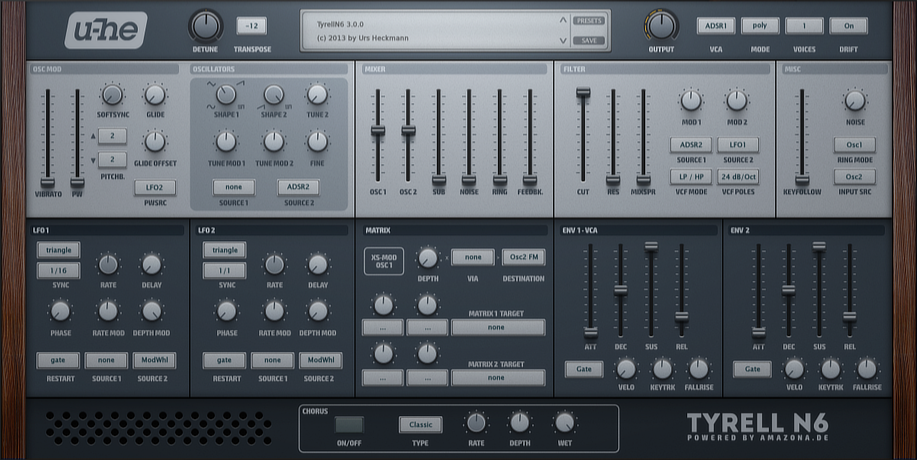The height and width of the screenshot is (460, 917).
Task: Open LFO 1 triangle waveform selector
Action: 58,250
